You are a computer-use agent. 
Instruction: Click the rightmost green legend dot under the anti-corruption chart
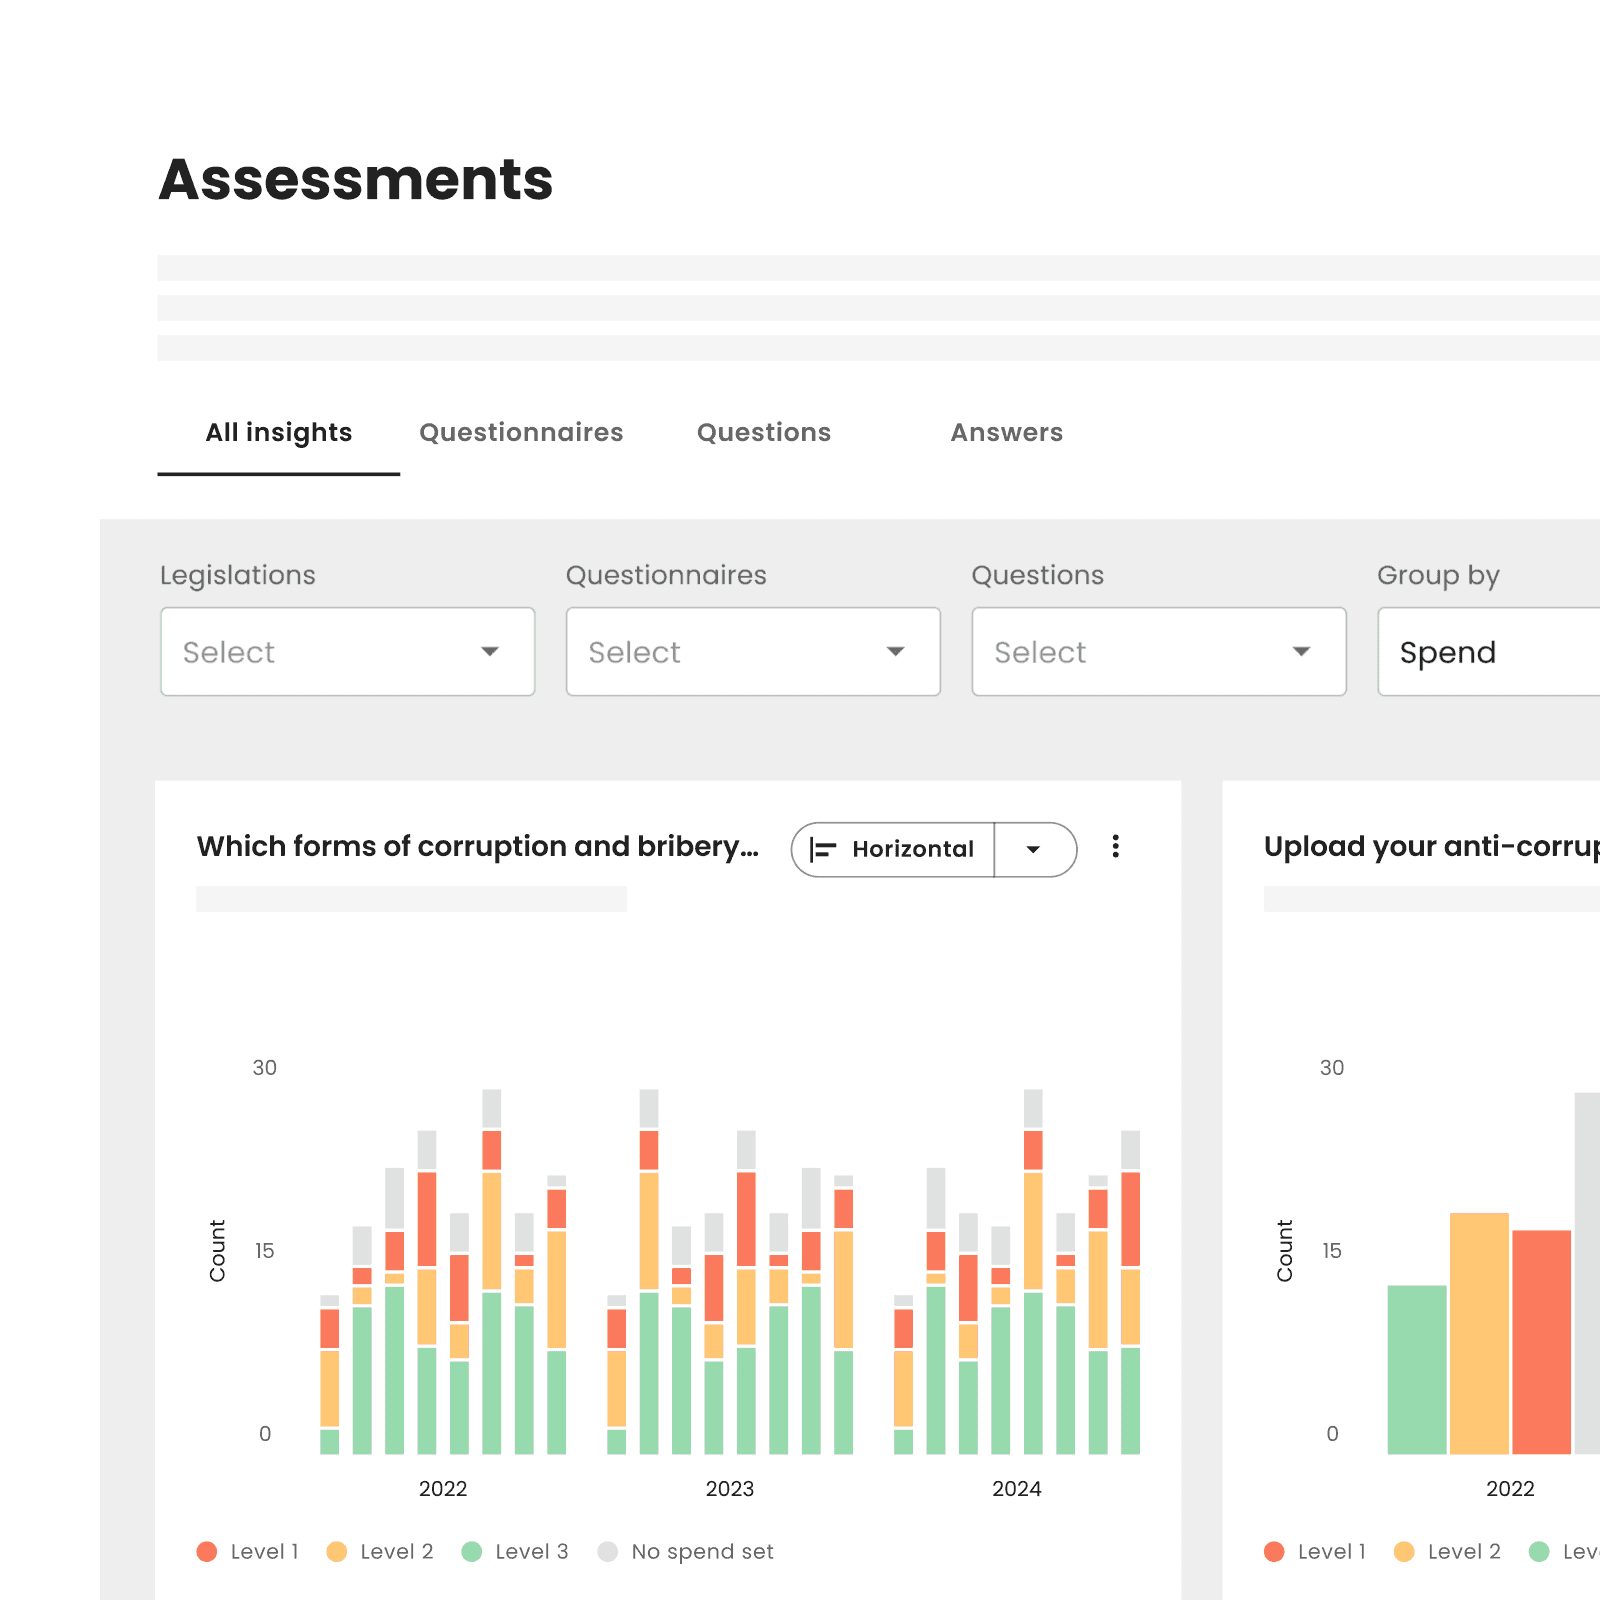coord(1539,1551)
